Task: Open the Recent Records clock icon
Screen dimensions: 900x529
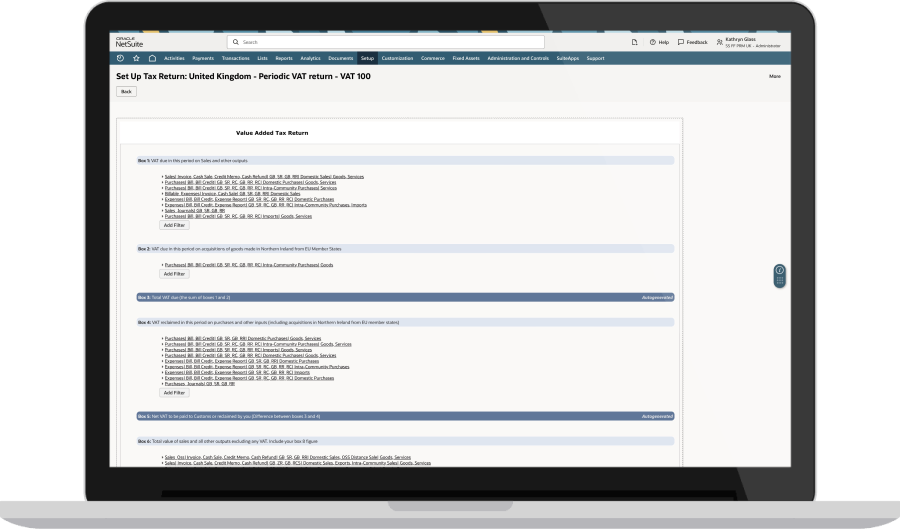Action: coord(121,58)
